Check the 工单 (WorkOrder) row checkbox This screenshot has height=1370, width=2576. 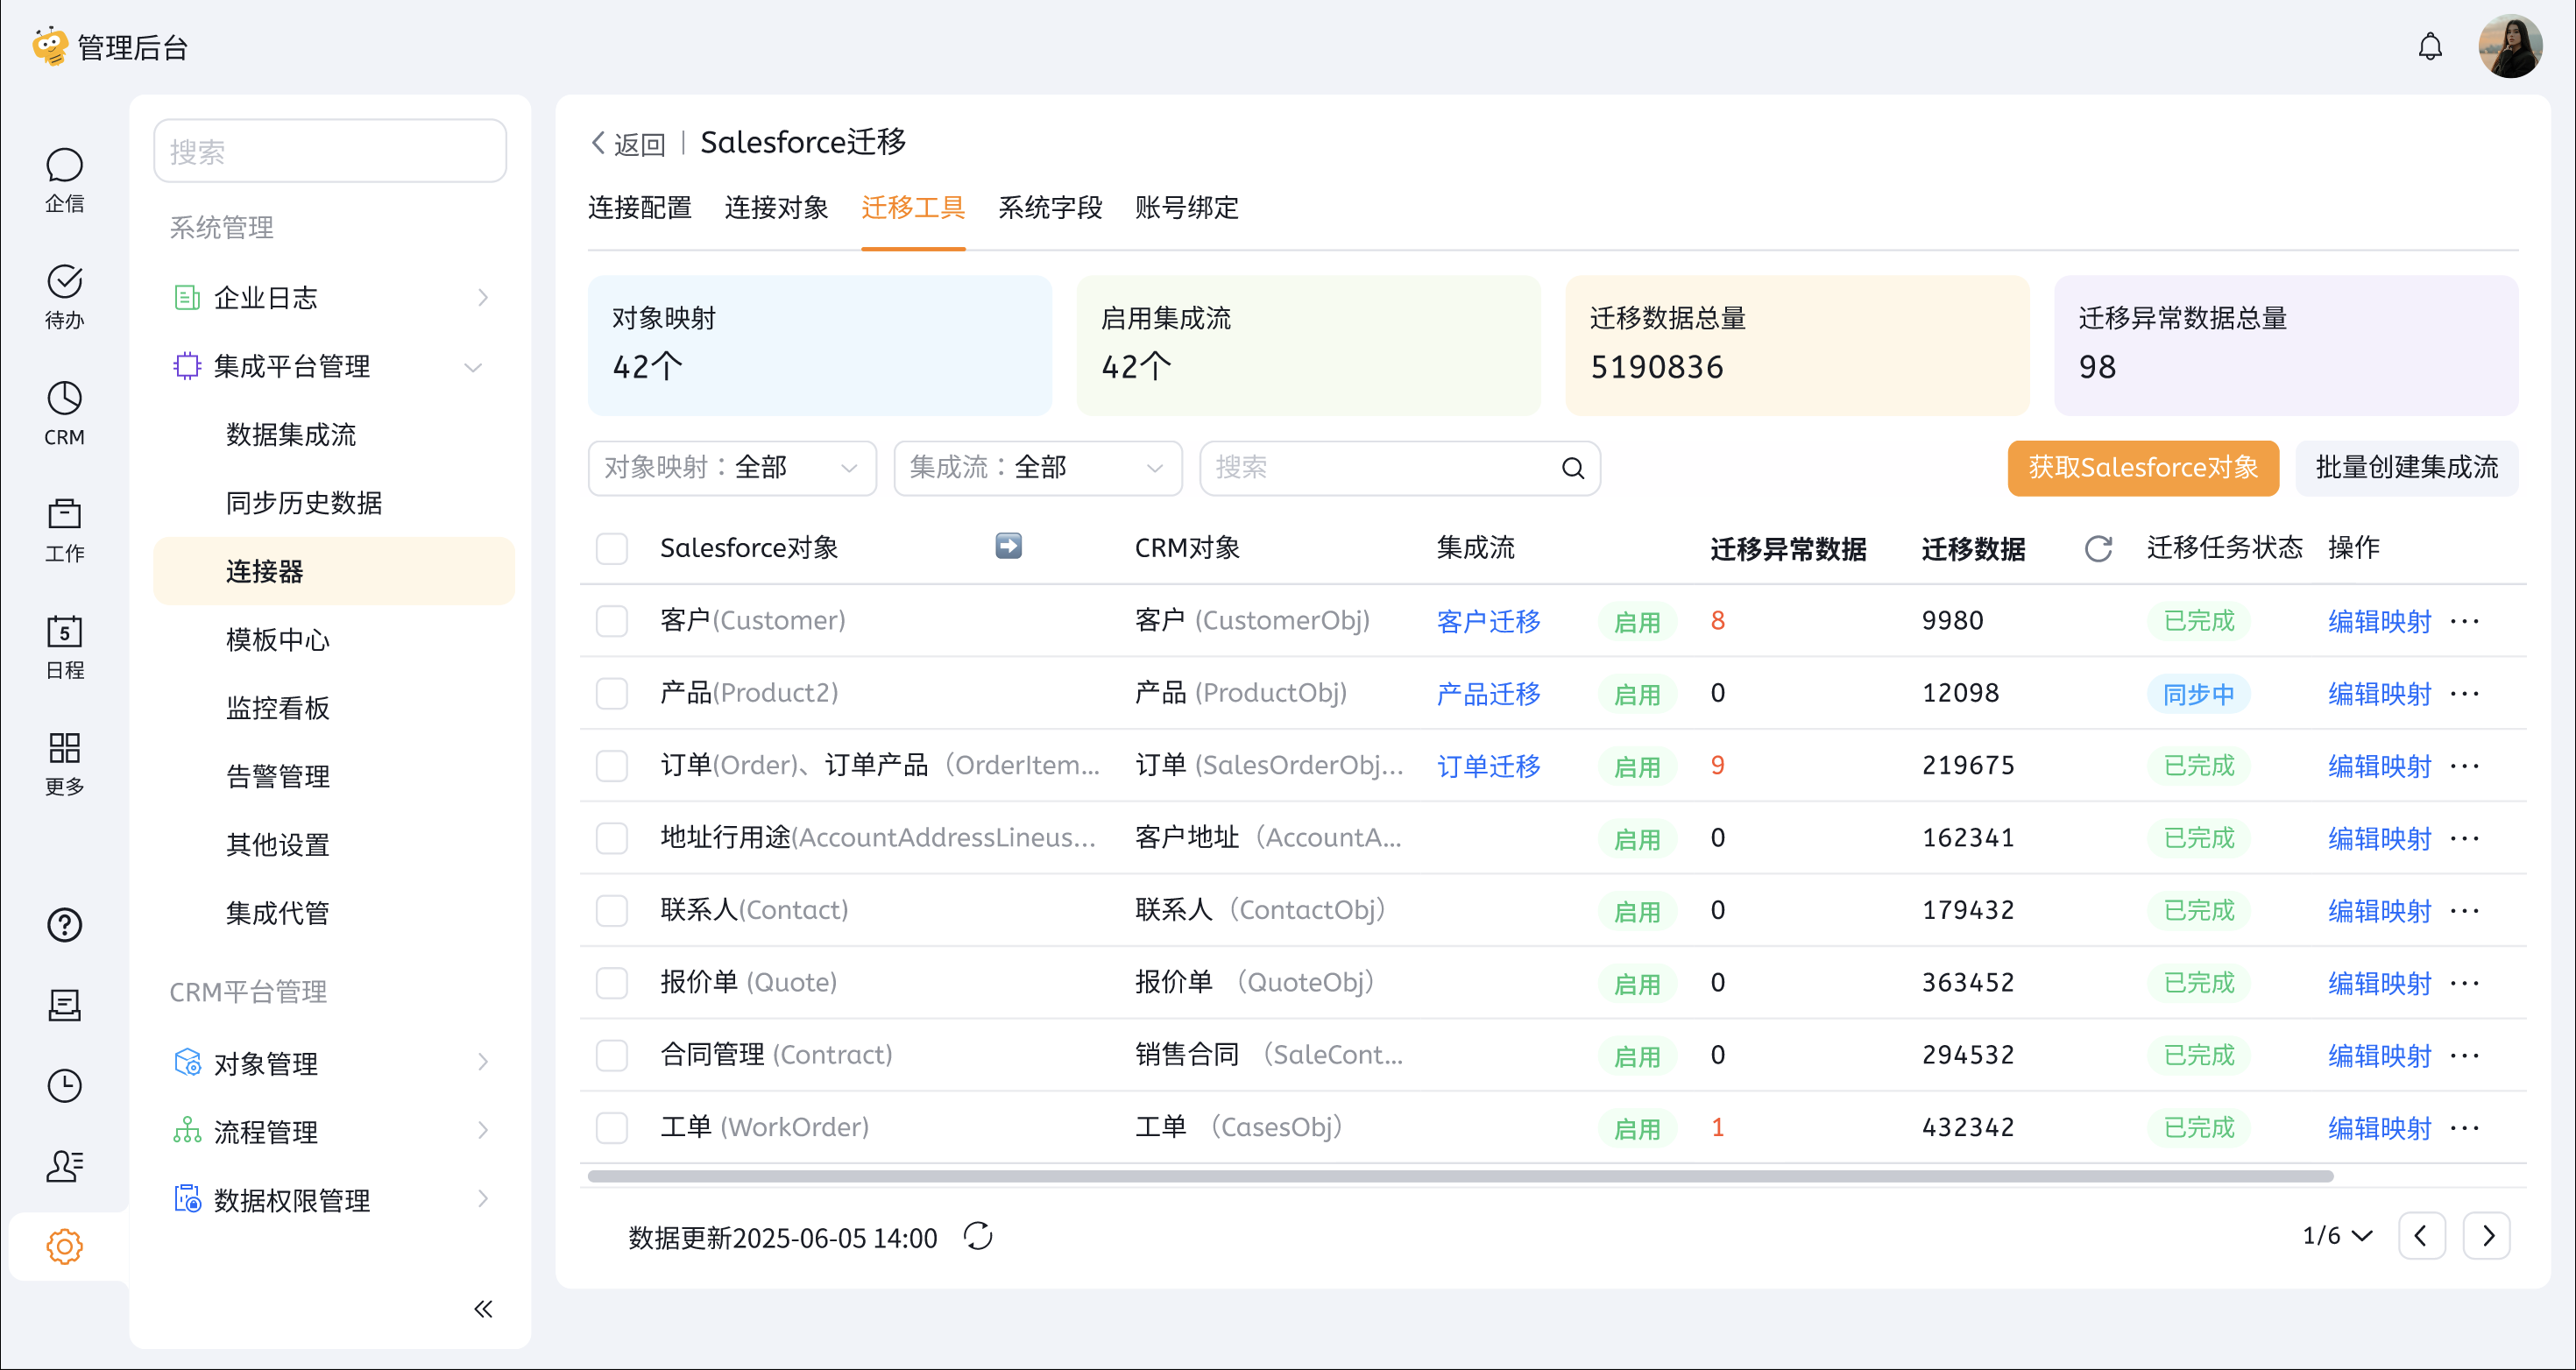(612, 1128)
